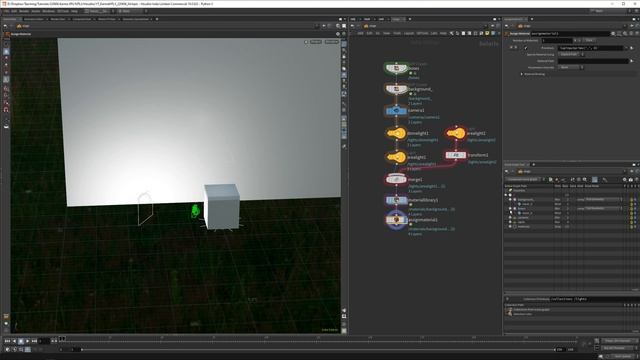The height and width of the screenshot is (360, 640).
Task: Select materials row in scene graph tree
Action: point(524,227)
